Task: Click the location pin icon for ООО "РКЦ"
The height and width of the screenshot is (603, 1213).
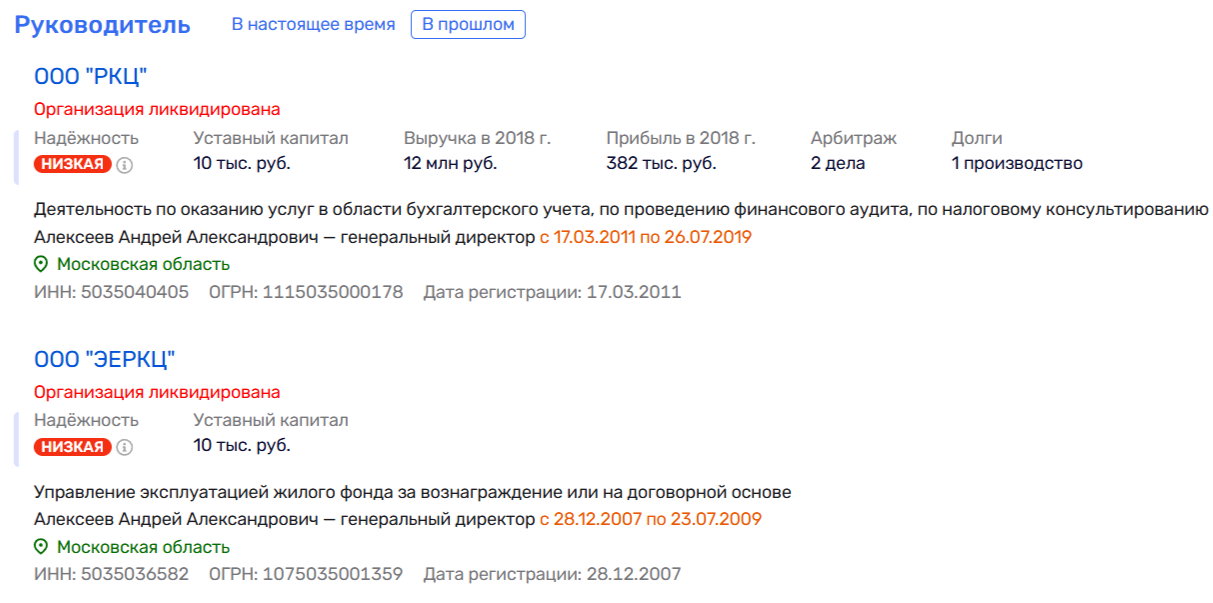Action: coord(41,266)
